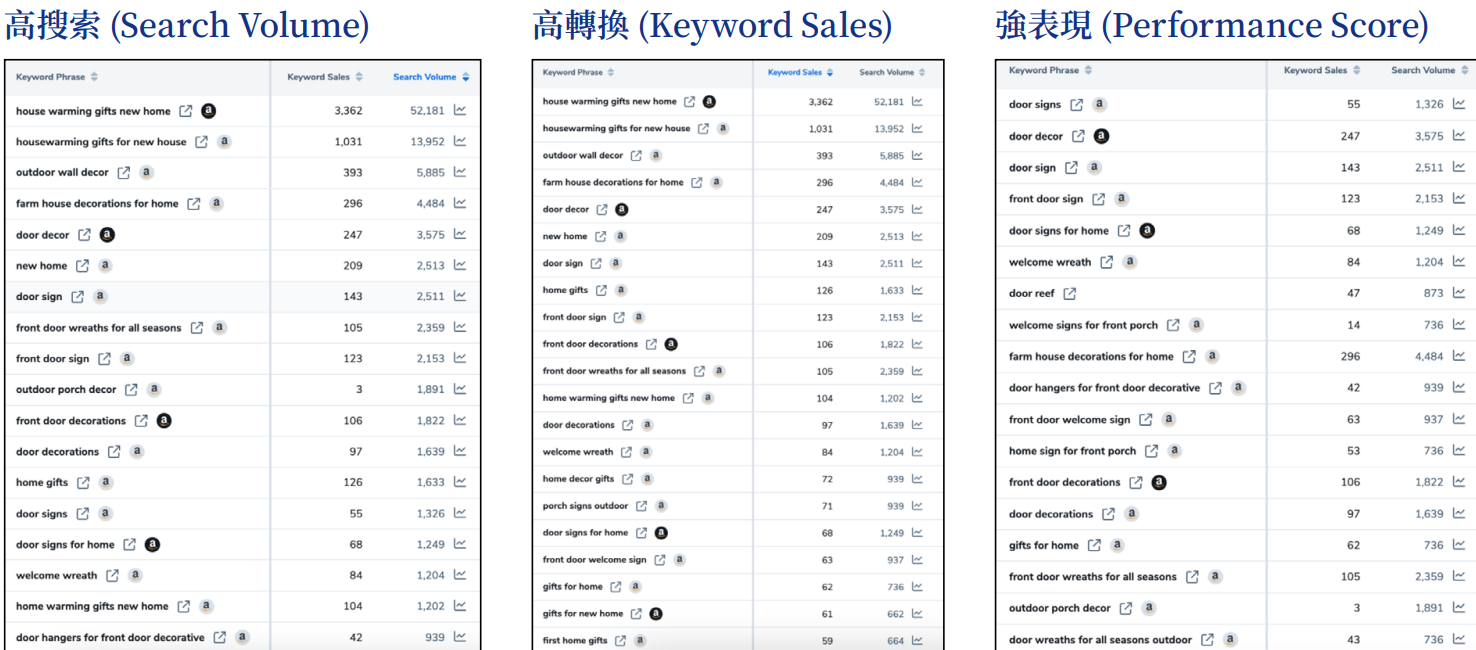
Task: Click trend chart icon for 'gifts for new home'
Action: point(917,614)
